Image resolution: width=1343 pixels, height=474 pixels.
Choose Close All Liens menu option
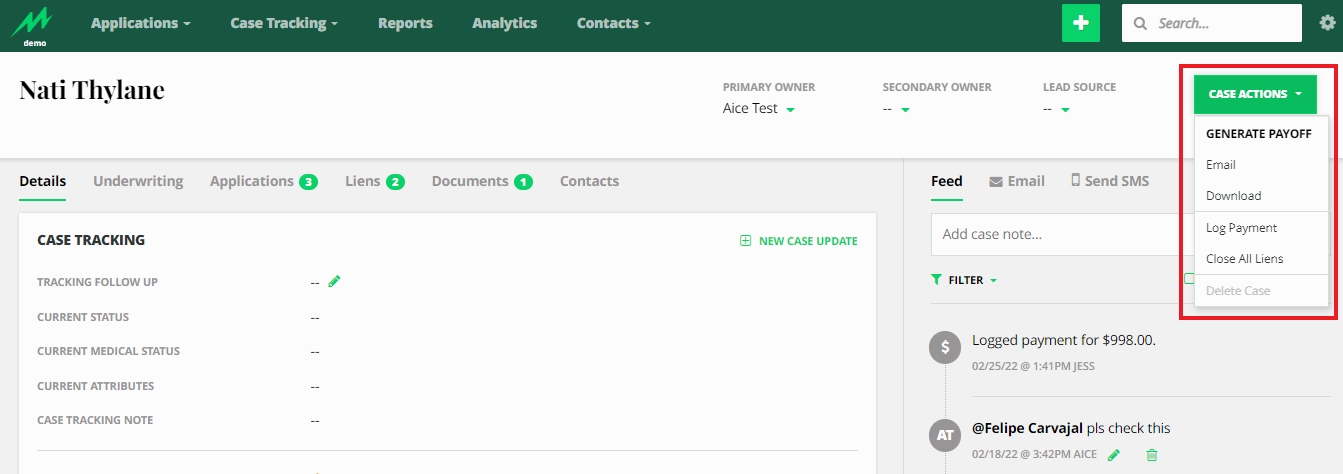pos(1244,259)
